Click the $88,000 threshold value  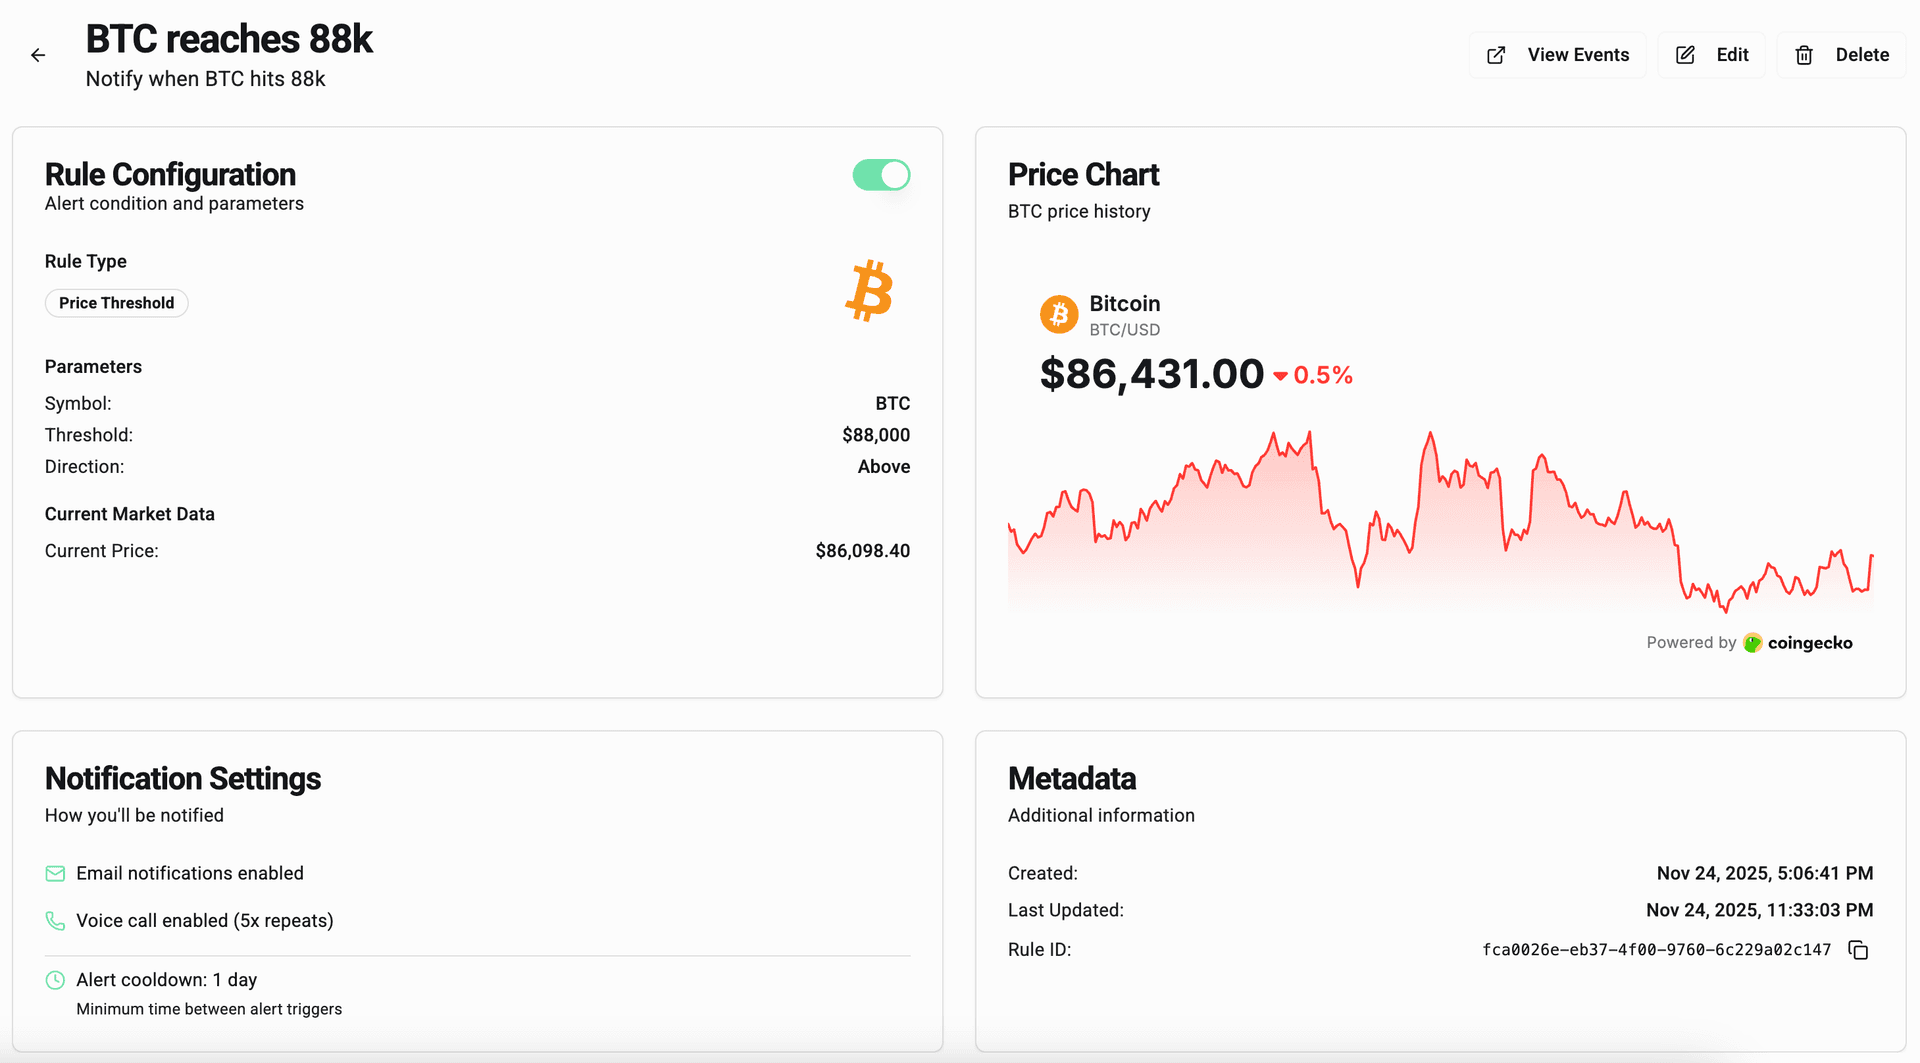pos(876,435)
